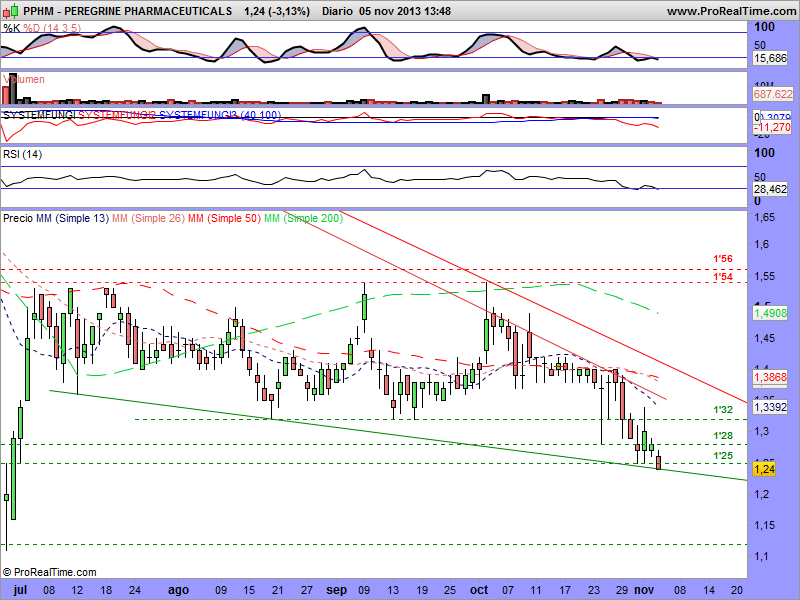This screenshot has height=600, width=800.
Task: Click the yellow 1,24 current price tag
Action: [x=764, y=469]
